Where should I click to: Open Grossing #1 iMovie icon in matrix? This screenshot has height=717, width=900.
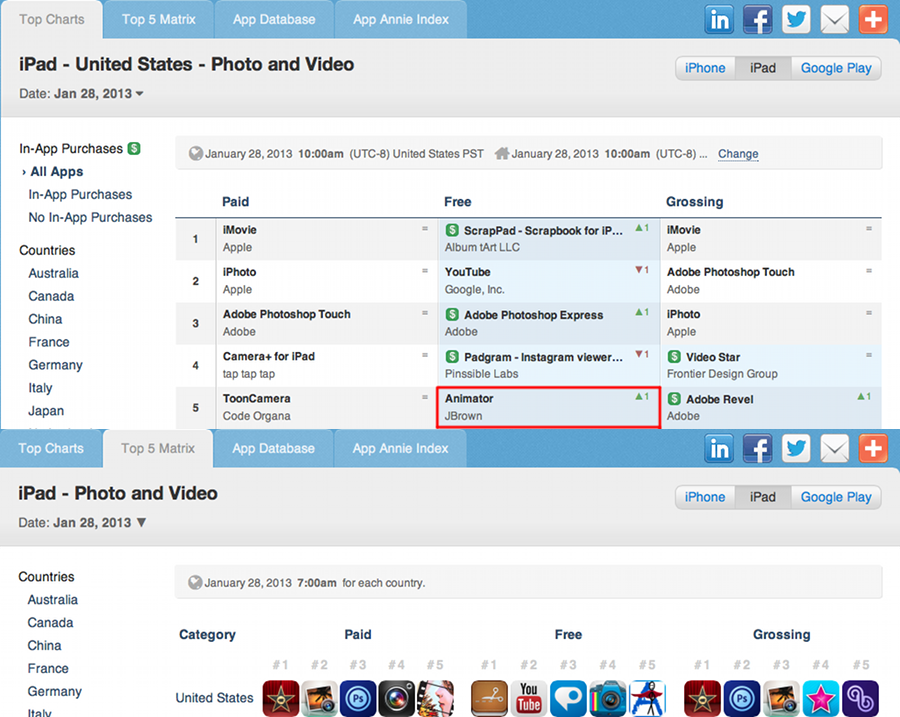[703, 699]
